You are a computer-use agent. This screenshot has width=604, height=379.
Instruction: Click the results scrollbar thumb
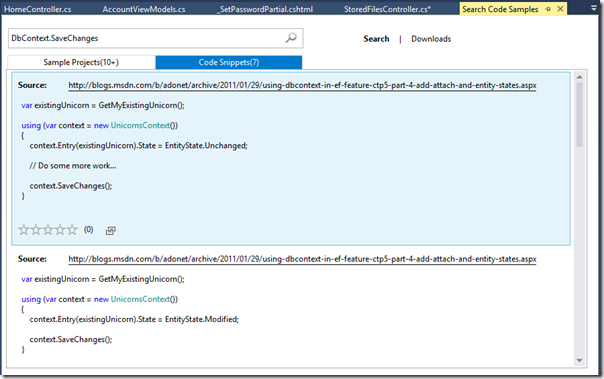click(x=579, y=114)
